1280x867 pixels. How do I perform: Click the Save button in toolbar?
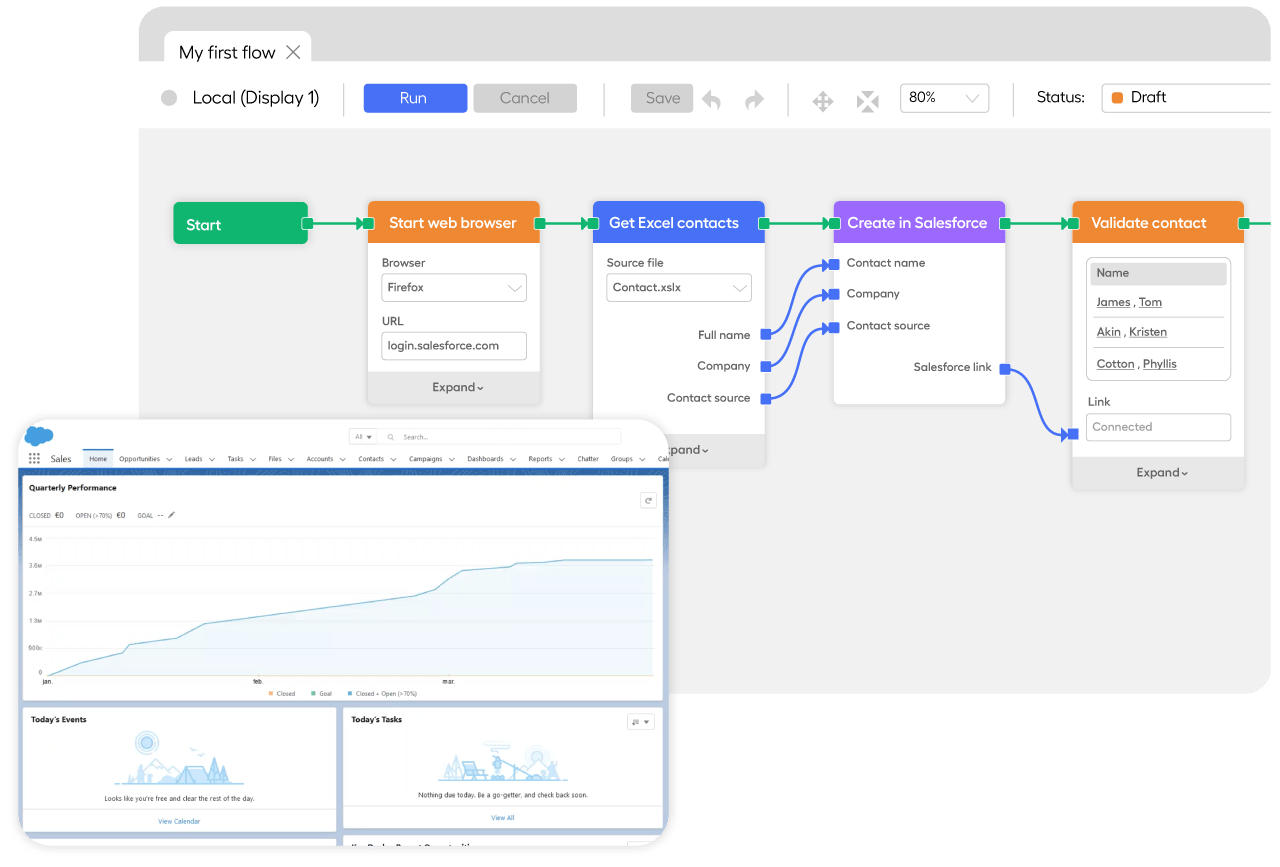(662, 98)
